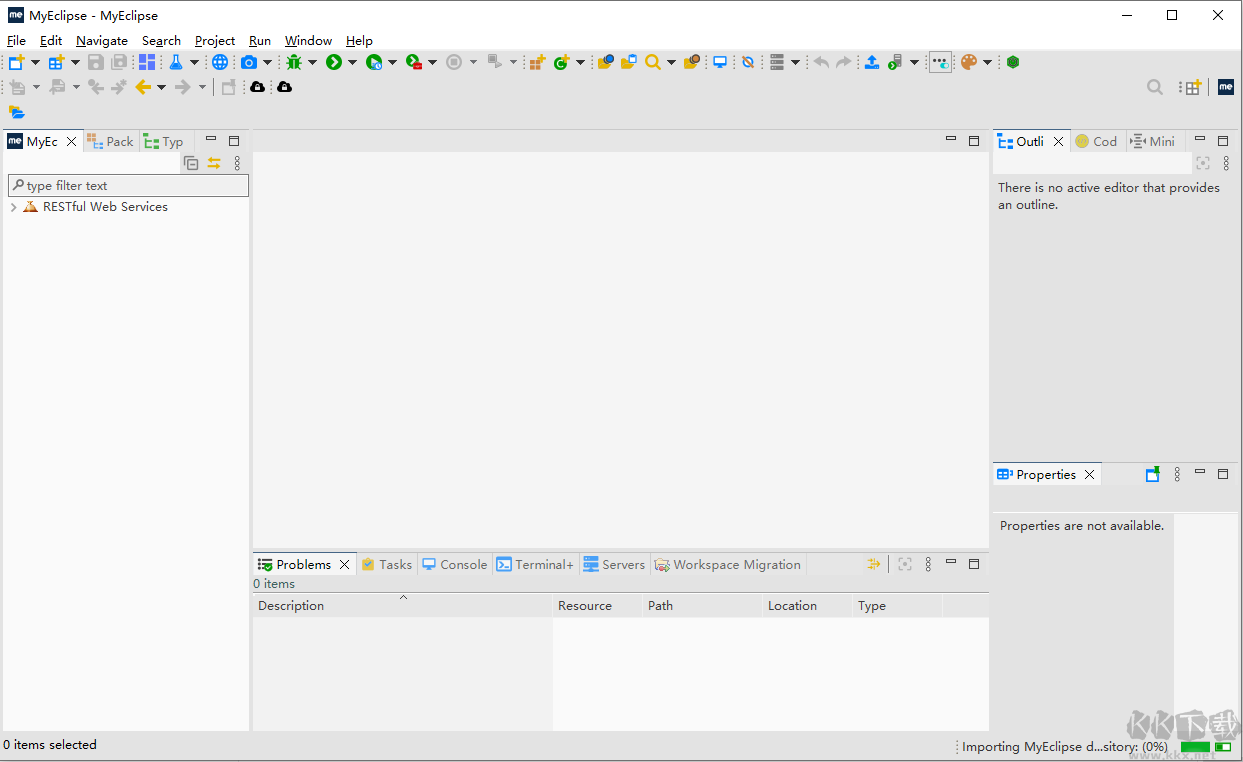Click the yellow back arrow navigation icon
The image size is (1243, 762).
(143, 87)
